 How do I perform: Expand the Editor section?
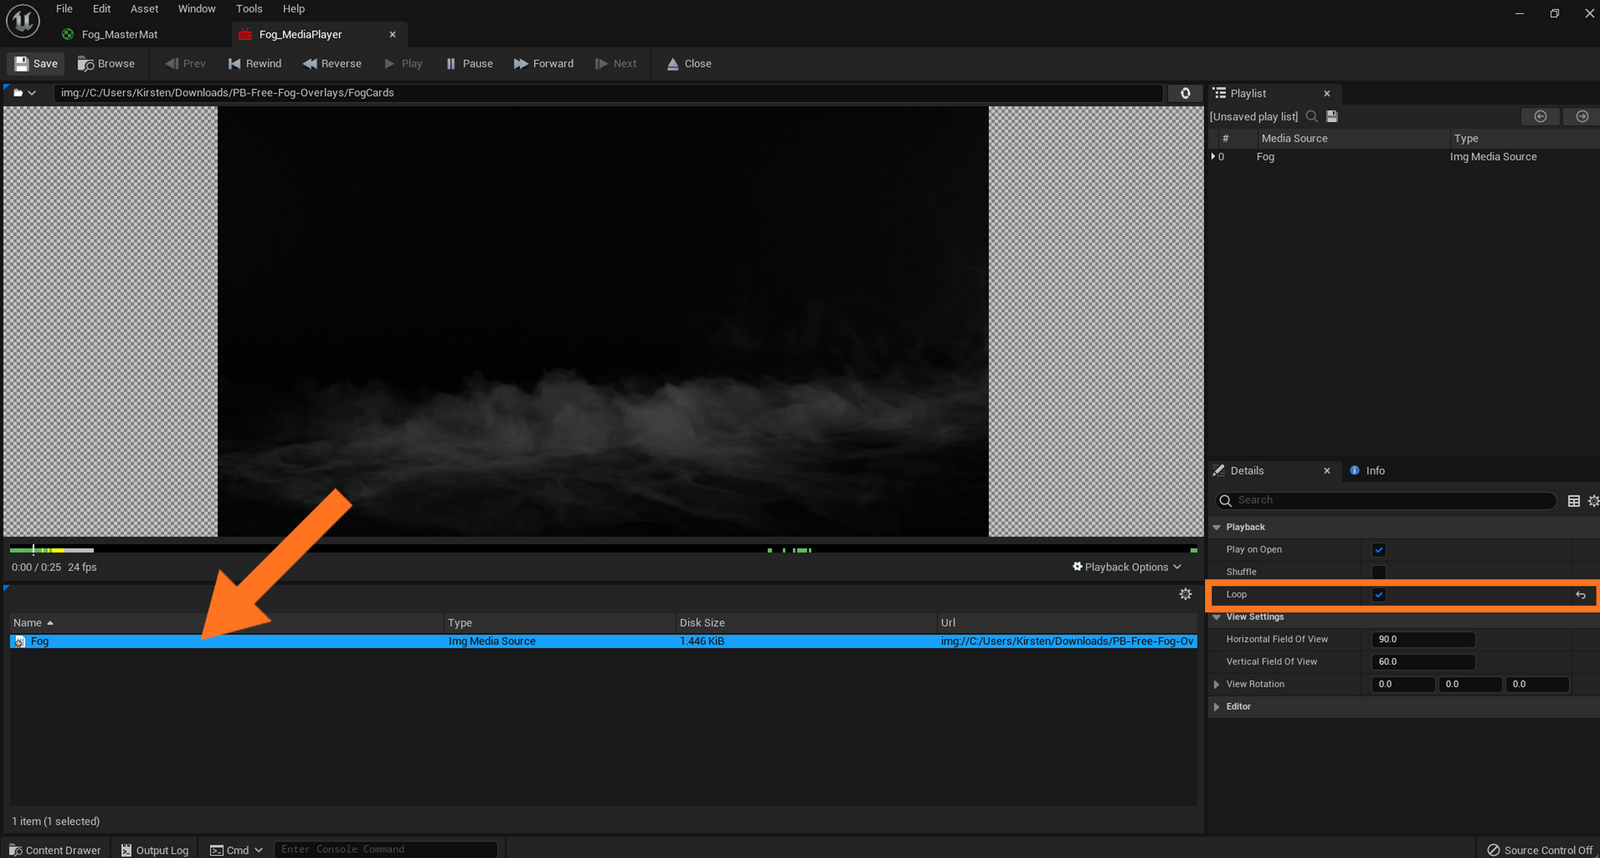coord(1217,707)
